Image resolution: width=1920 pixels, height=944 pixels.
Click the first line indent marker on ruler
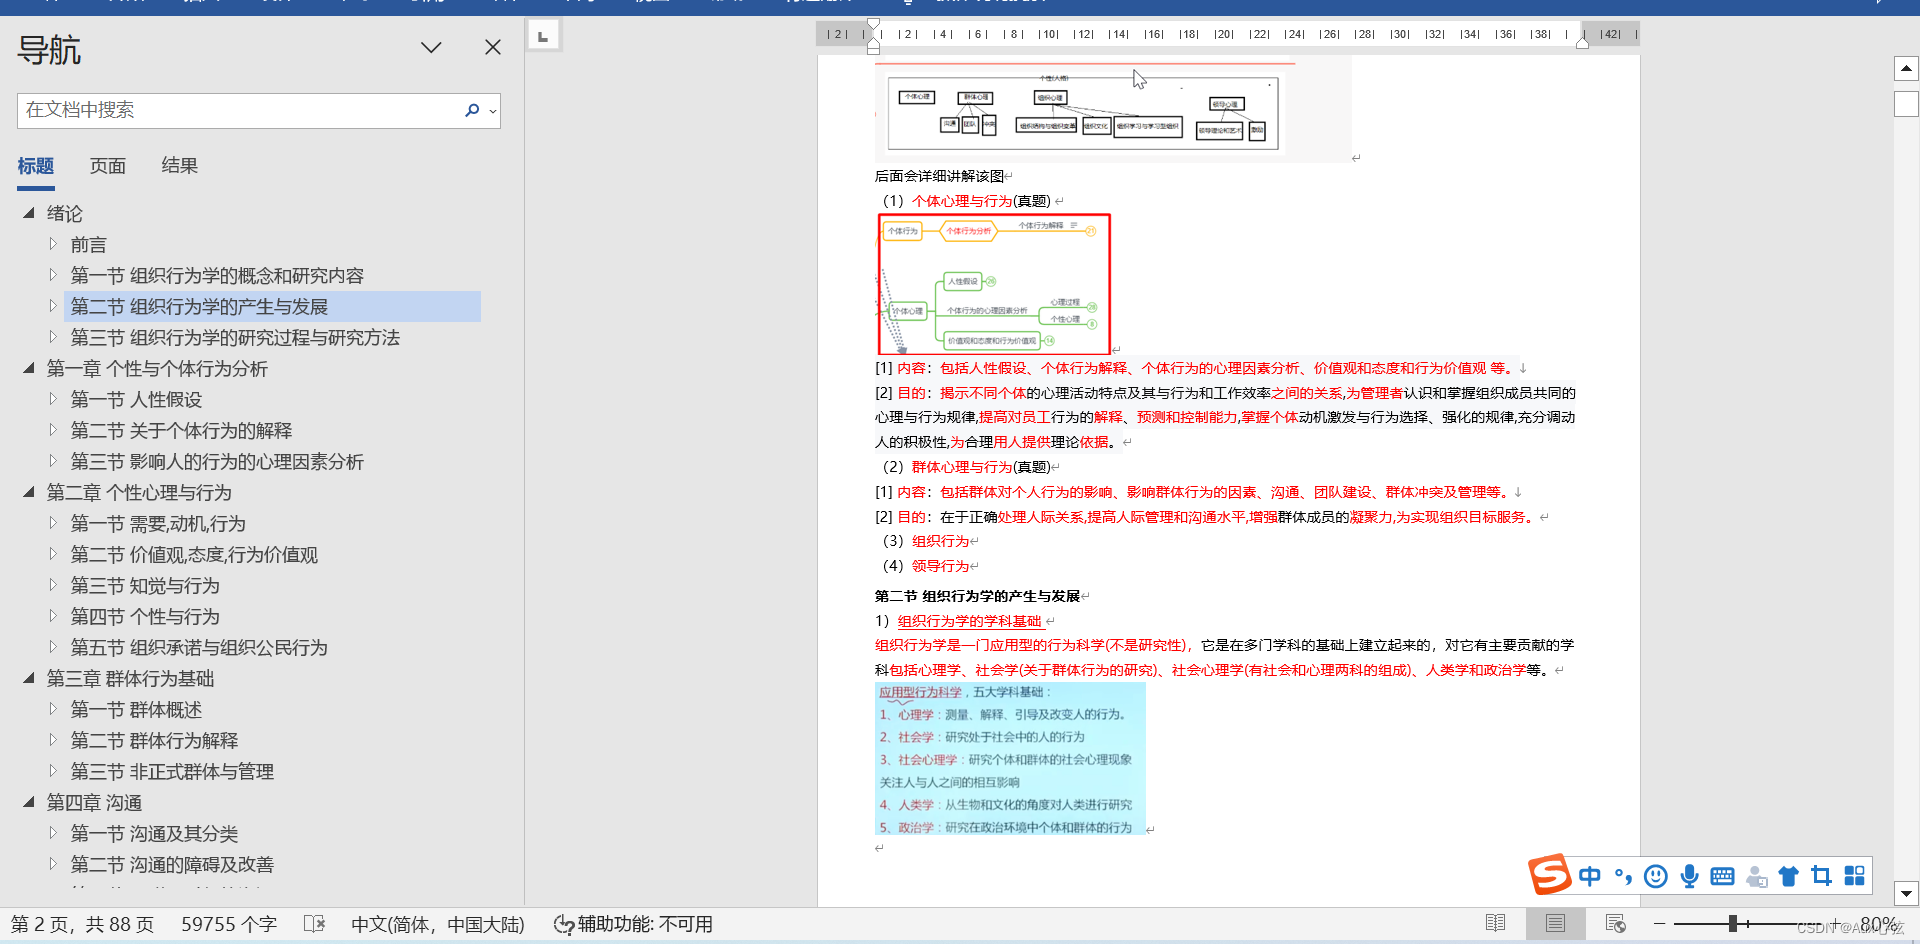874,25
